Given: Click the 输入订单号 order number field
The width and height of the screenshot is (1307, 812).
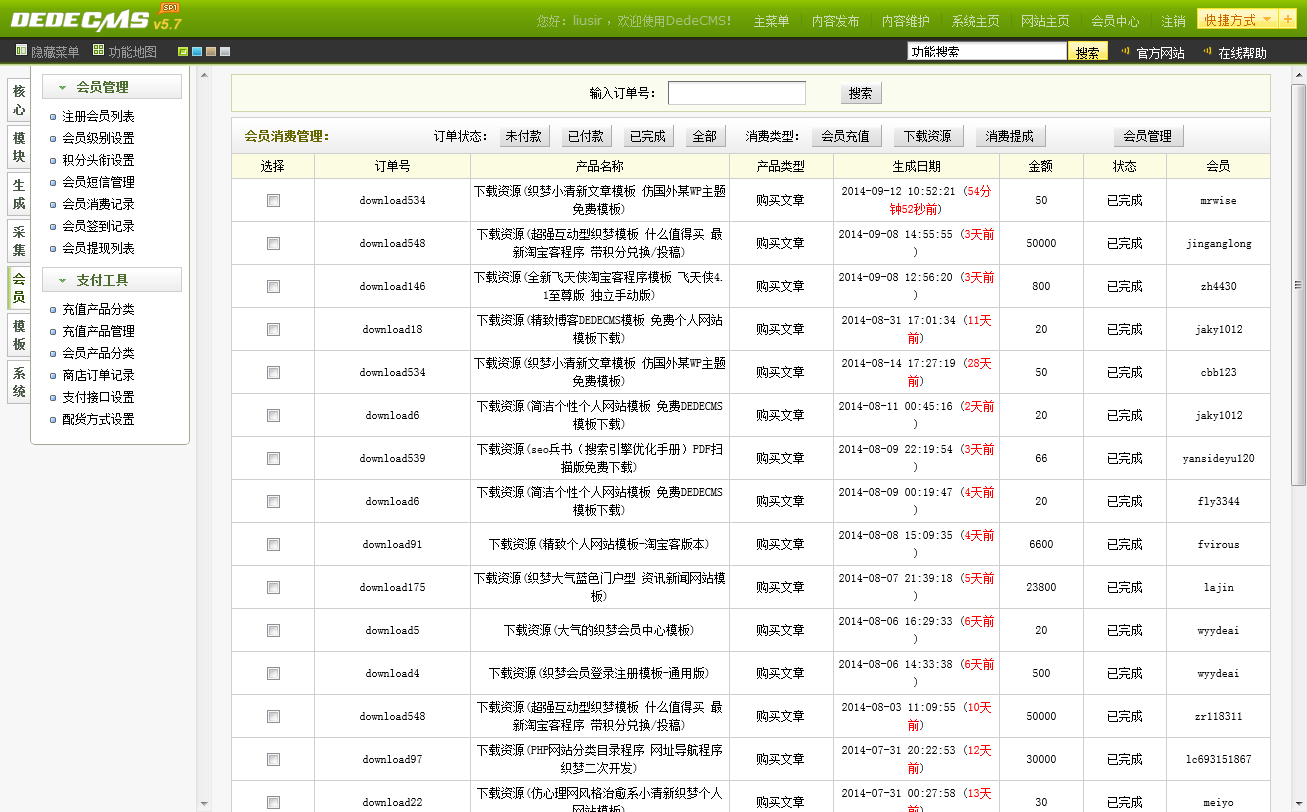Looking at the screenshot, I should pos(736,93).
